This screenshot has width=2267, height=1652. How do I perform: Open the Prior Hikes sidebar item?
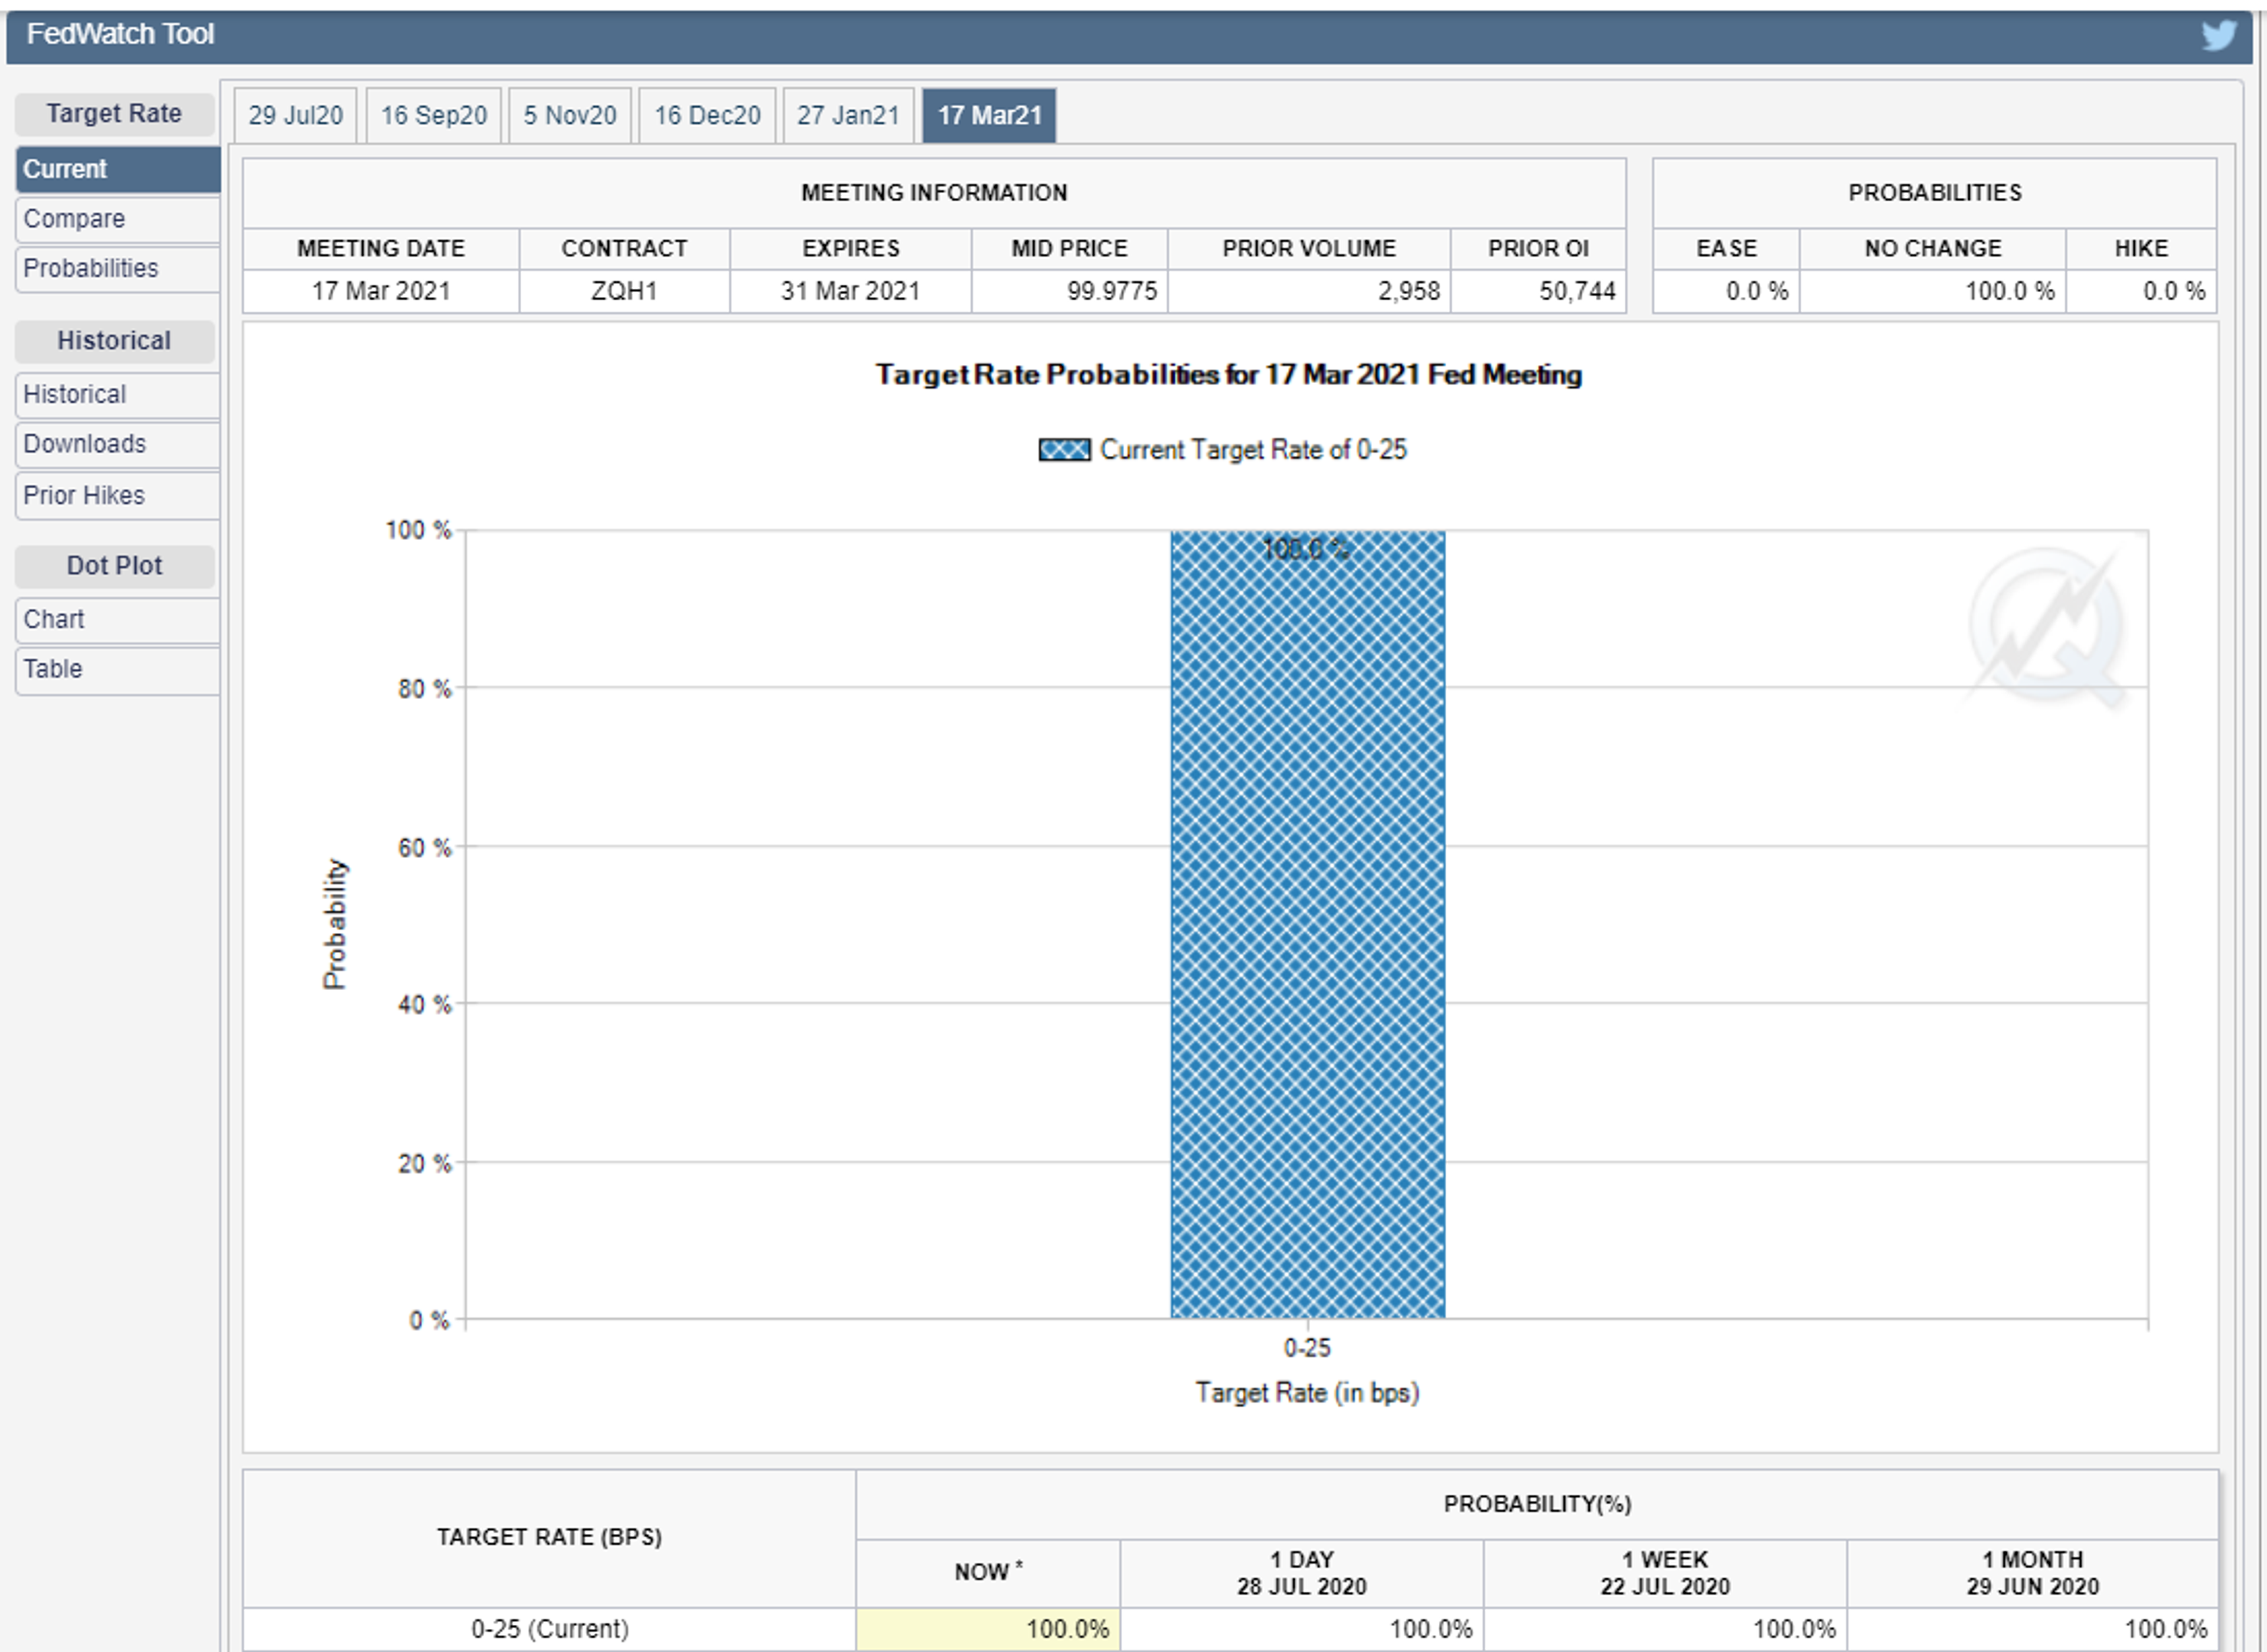point(118,496)
